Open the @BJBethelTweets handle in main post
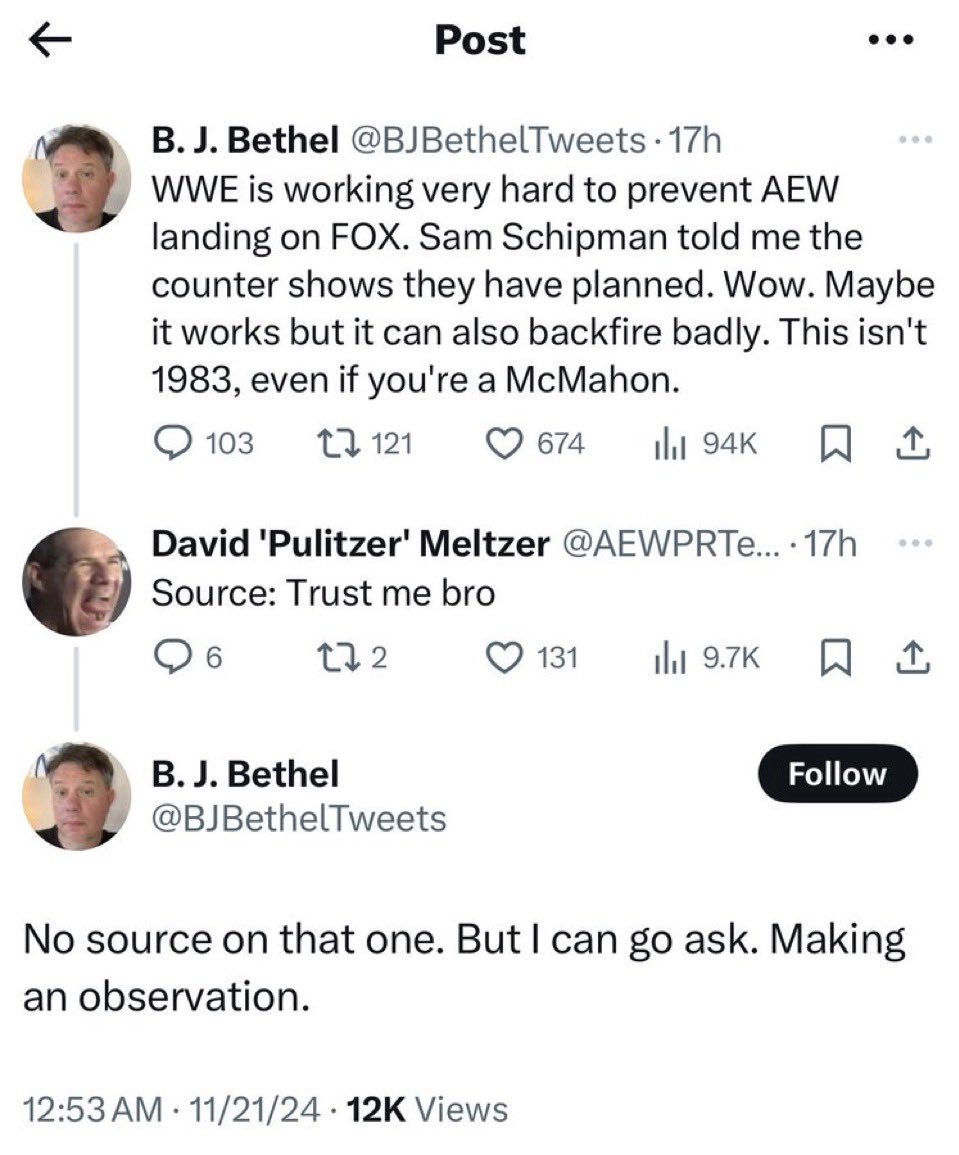The width and height of the screenshot is (959, 1155). 298,819
